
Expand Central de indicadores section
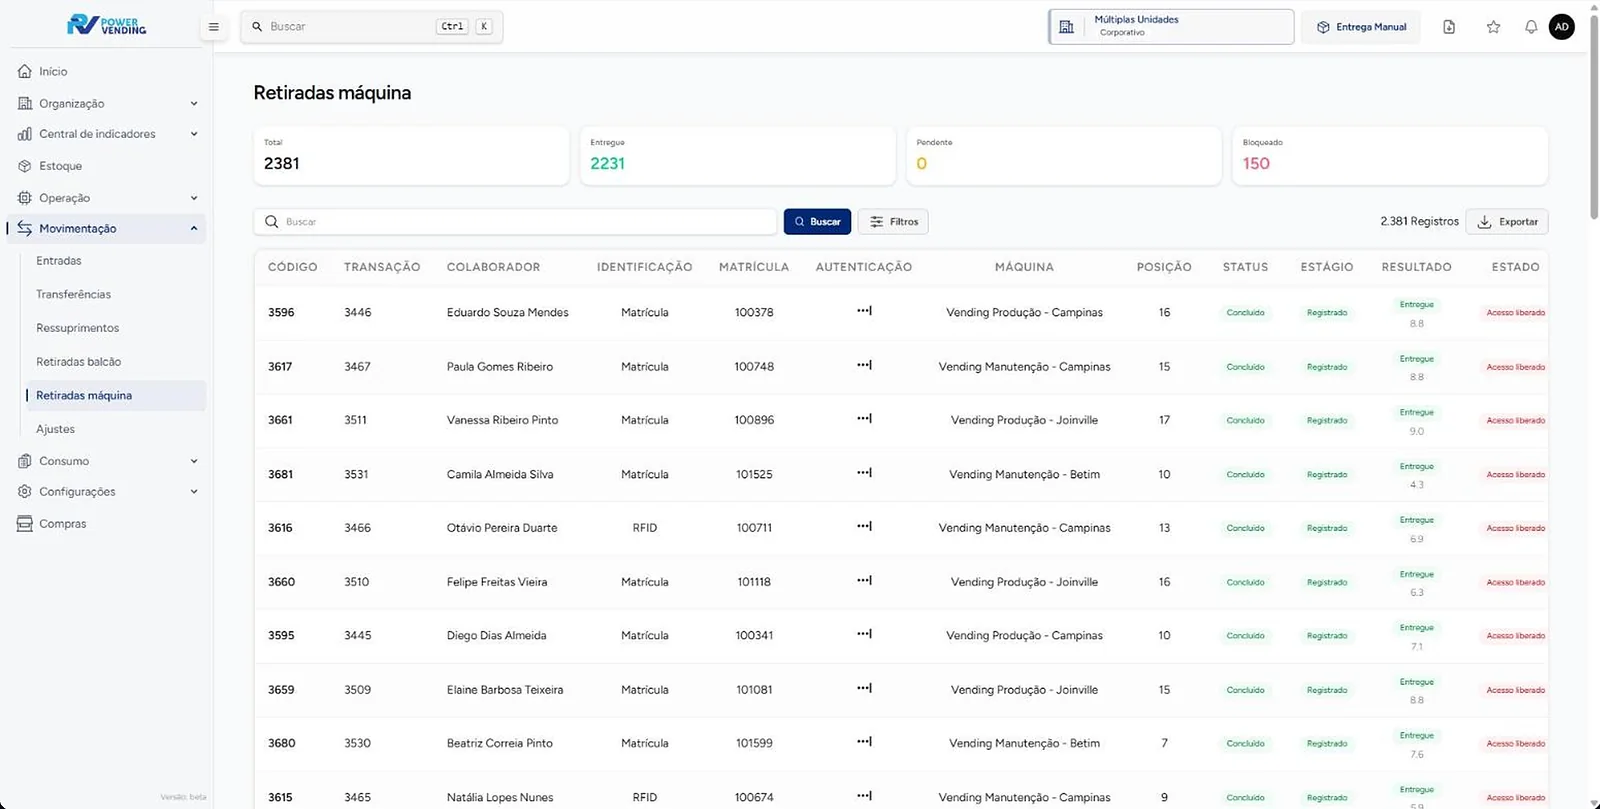107,134
